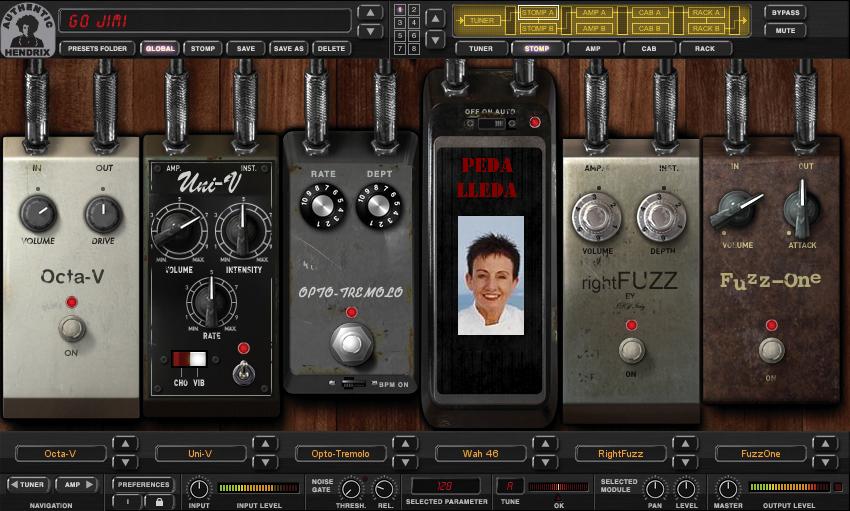Click the Stomp A block in signal chain

(x=537, y=13)
